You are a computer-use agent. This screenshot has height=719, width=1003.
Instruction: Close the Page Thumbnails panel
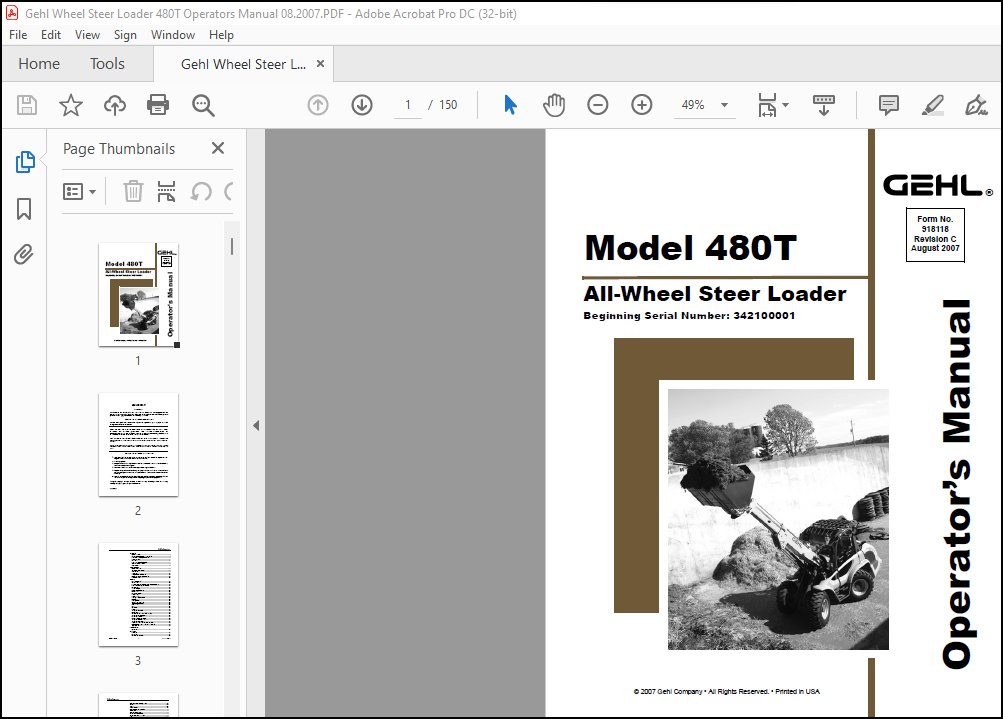(x=218, y=148)
